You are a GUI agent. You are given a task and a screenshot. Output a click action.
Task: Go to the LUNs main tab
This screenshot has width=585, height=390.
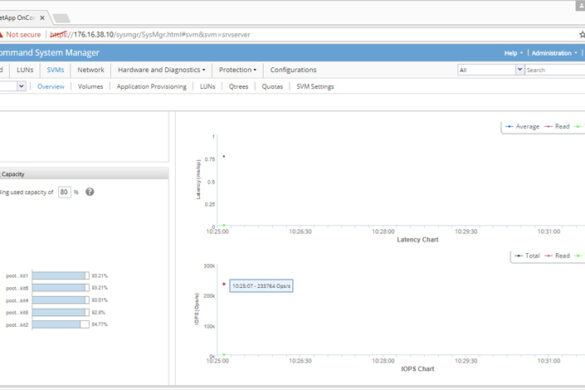25,70
